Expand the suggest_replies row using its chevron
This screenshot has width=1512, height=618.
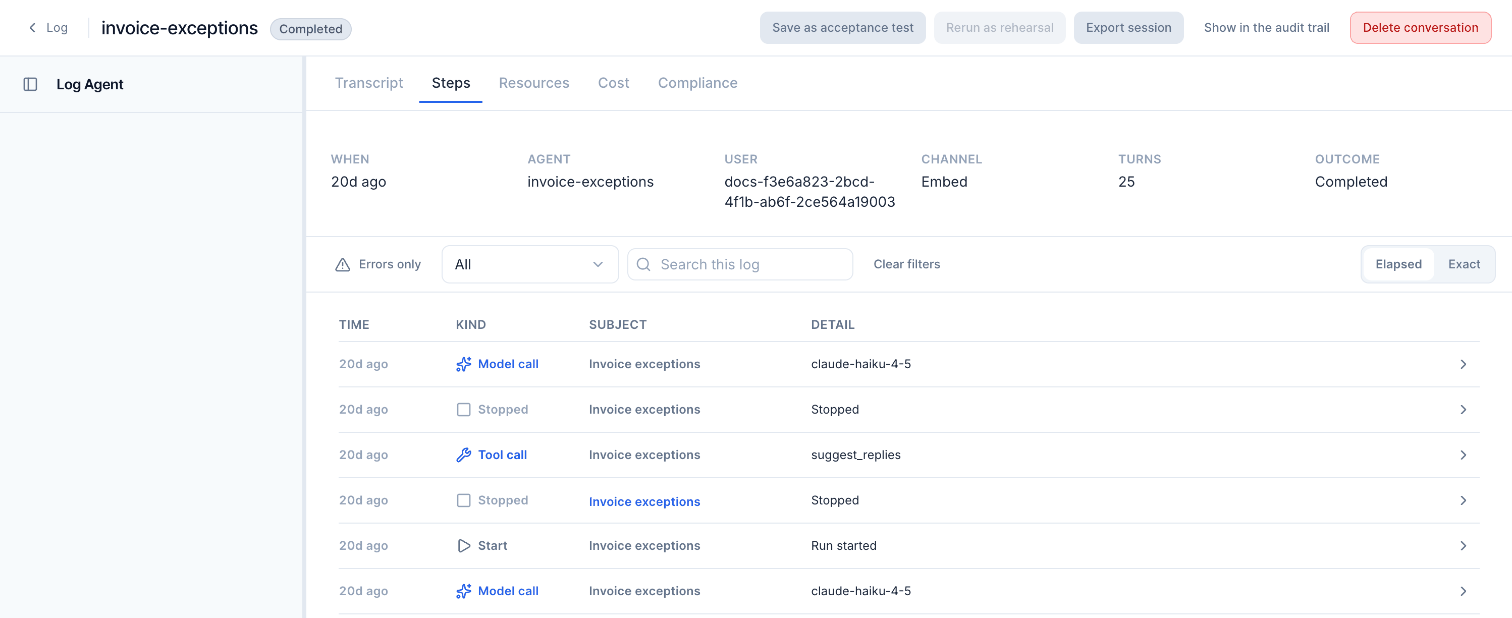click(x=1463, y=455)
